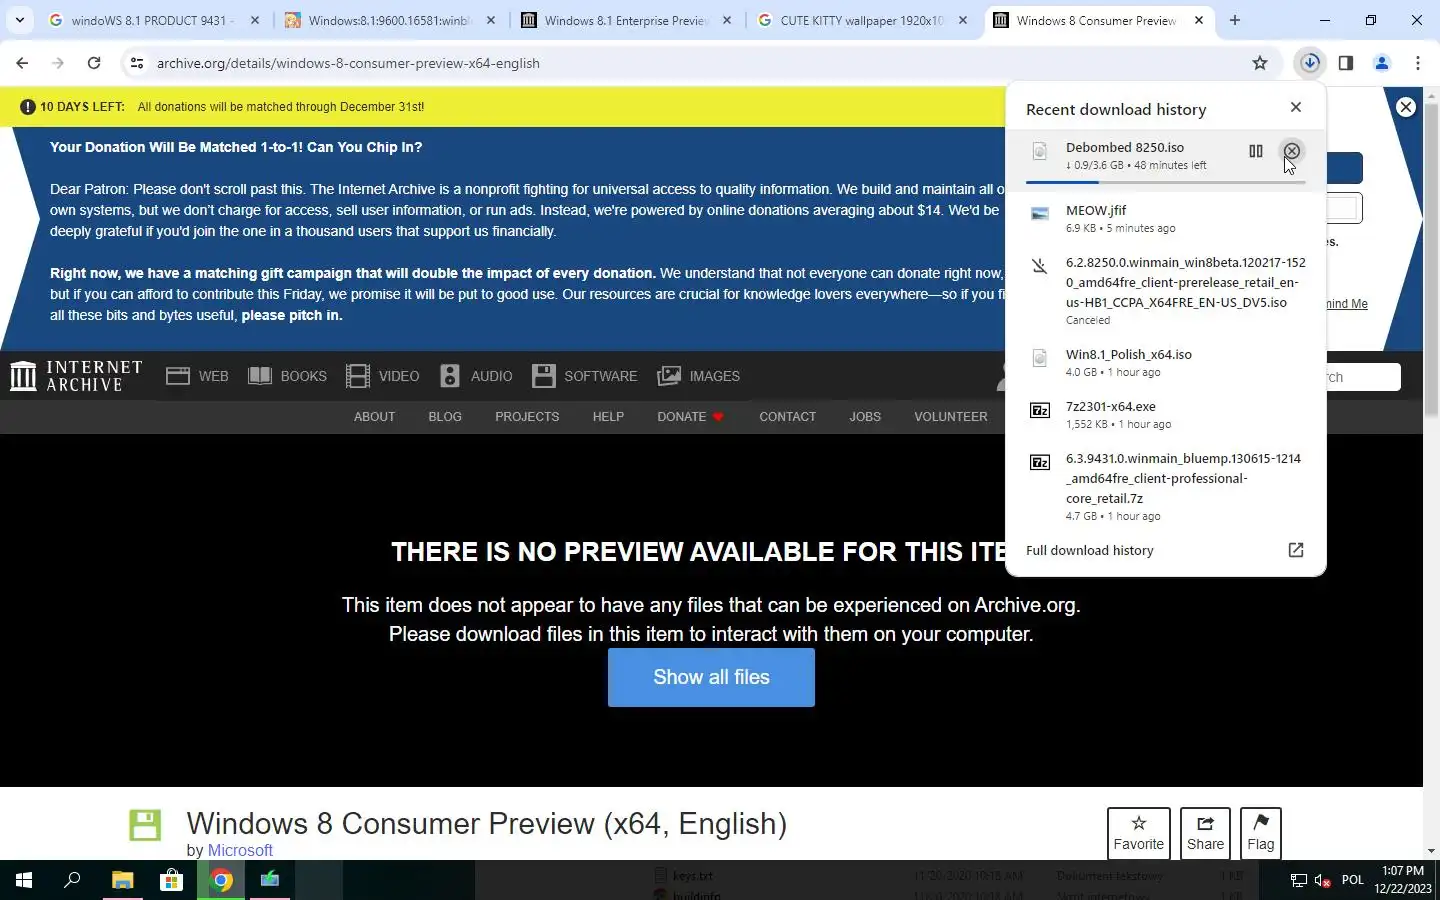
Task: Open BOOKS section in archive nav
Action: pyautogui.click(x=287, y=376)
